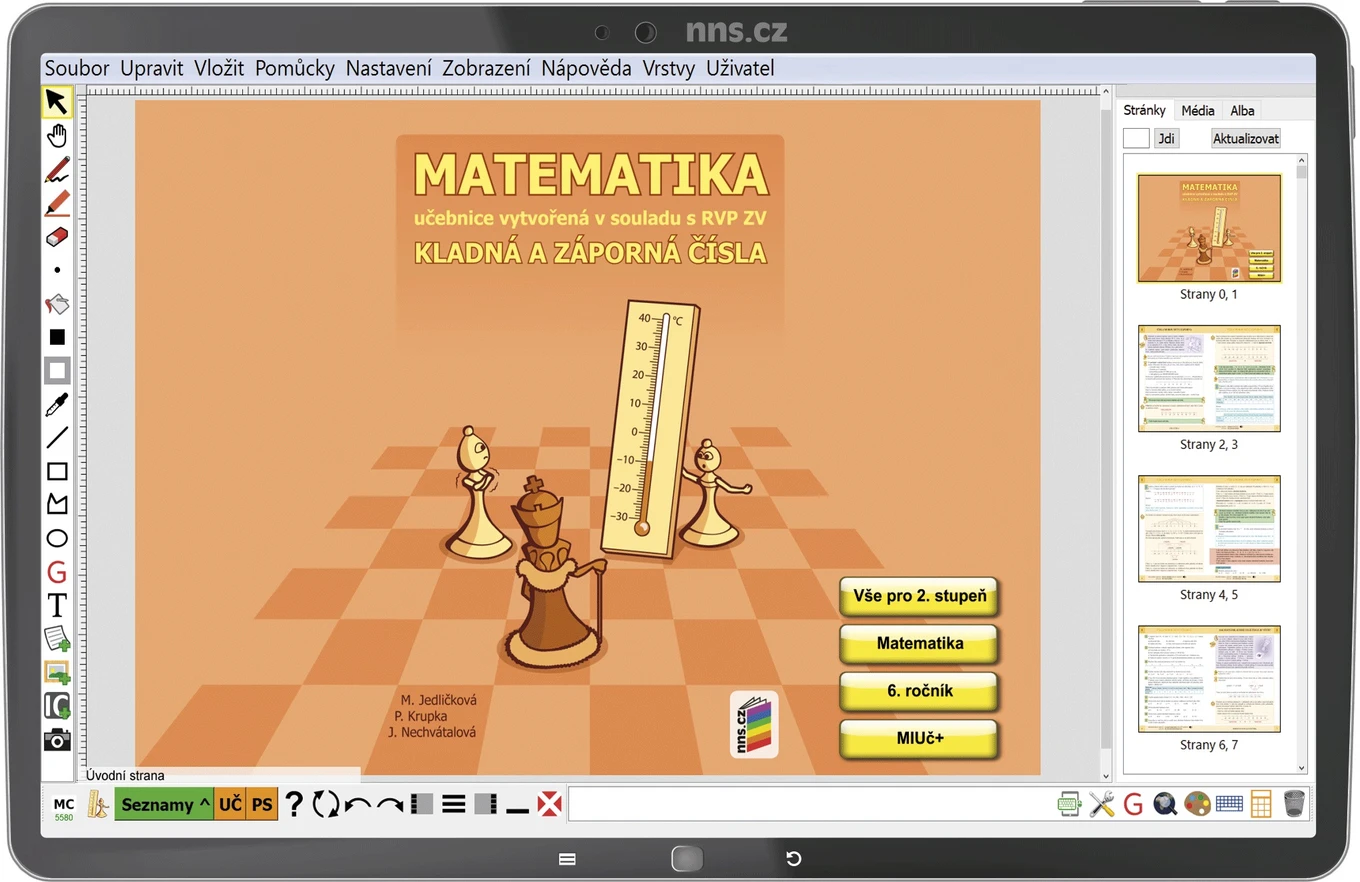The width and height of the screenshot is (1360, 882).
Task: Choose the ellipse drawing tool
Action: tap(57, 539)
